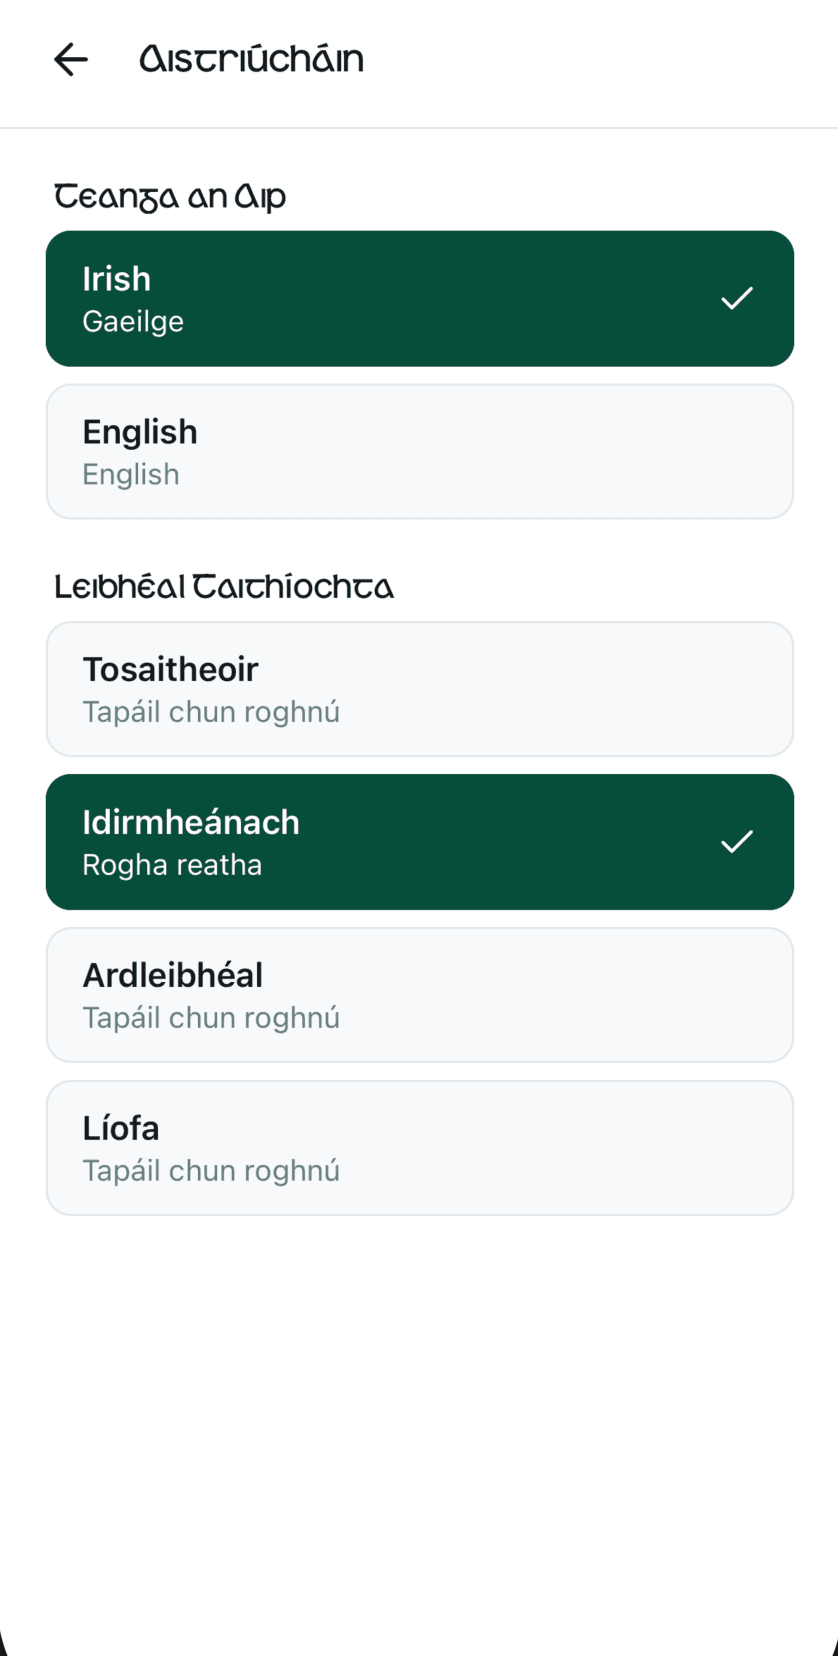Choose the Tosaitheoir experience level

tap(420, 689)
